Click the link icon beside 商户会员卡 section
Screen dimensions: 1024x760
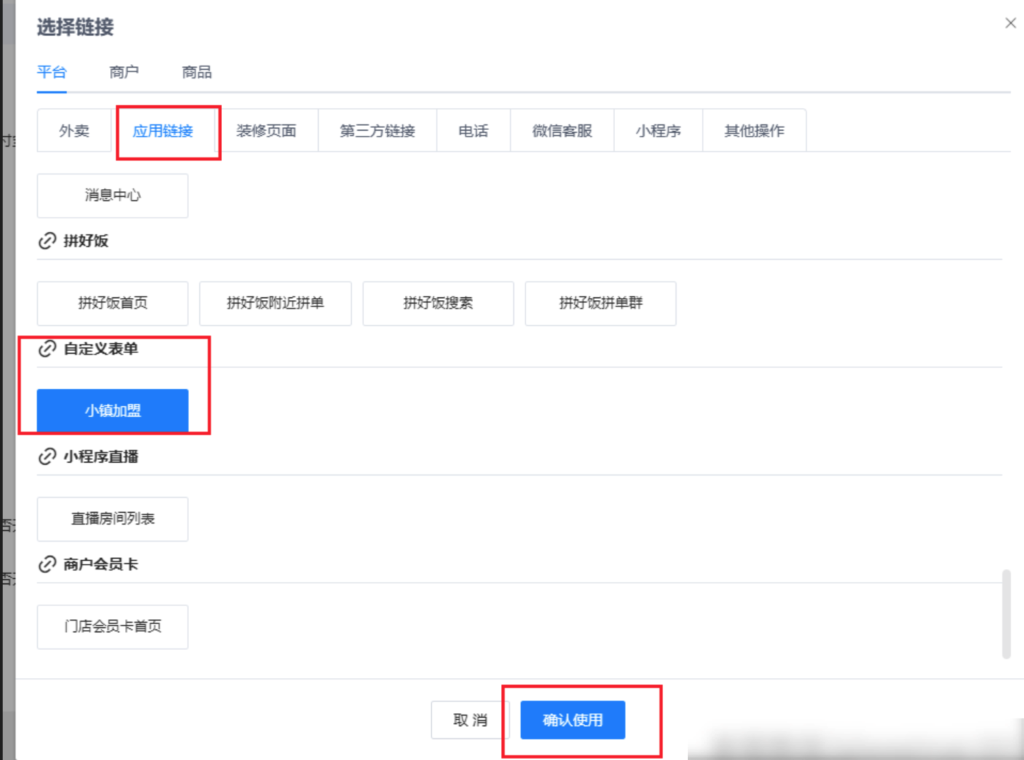click(x=48, y=564)
